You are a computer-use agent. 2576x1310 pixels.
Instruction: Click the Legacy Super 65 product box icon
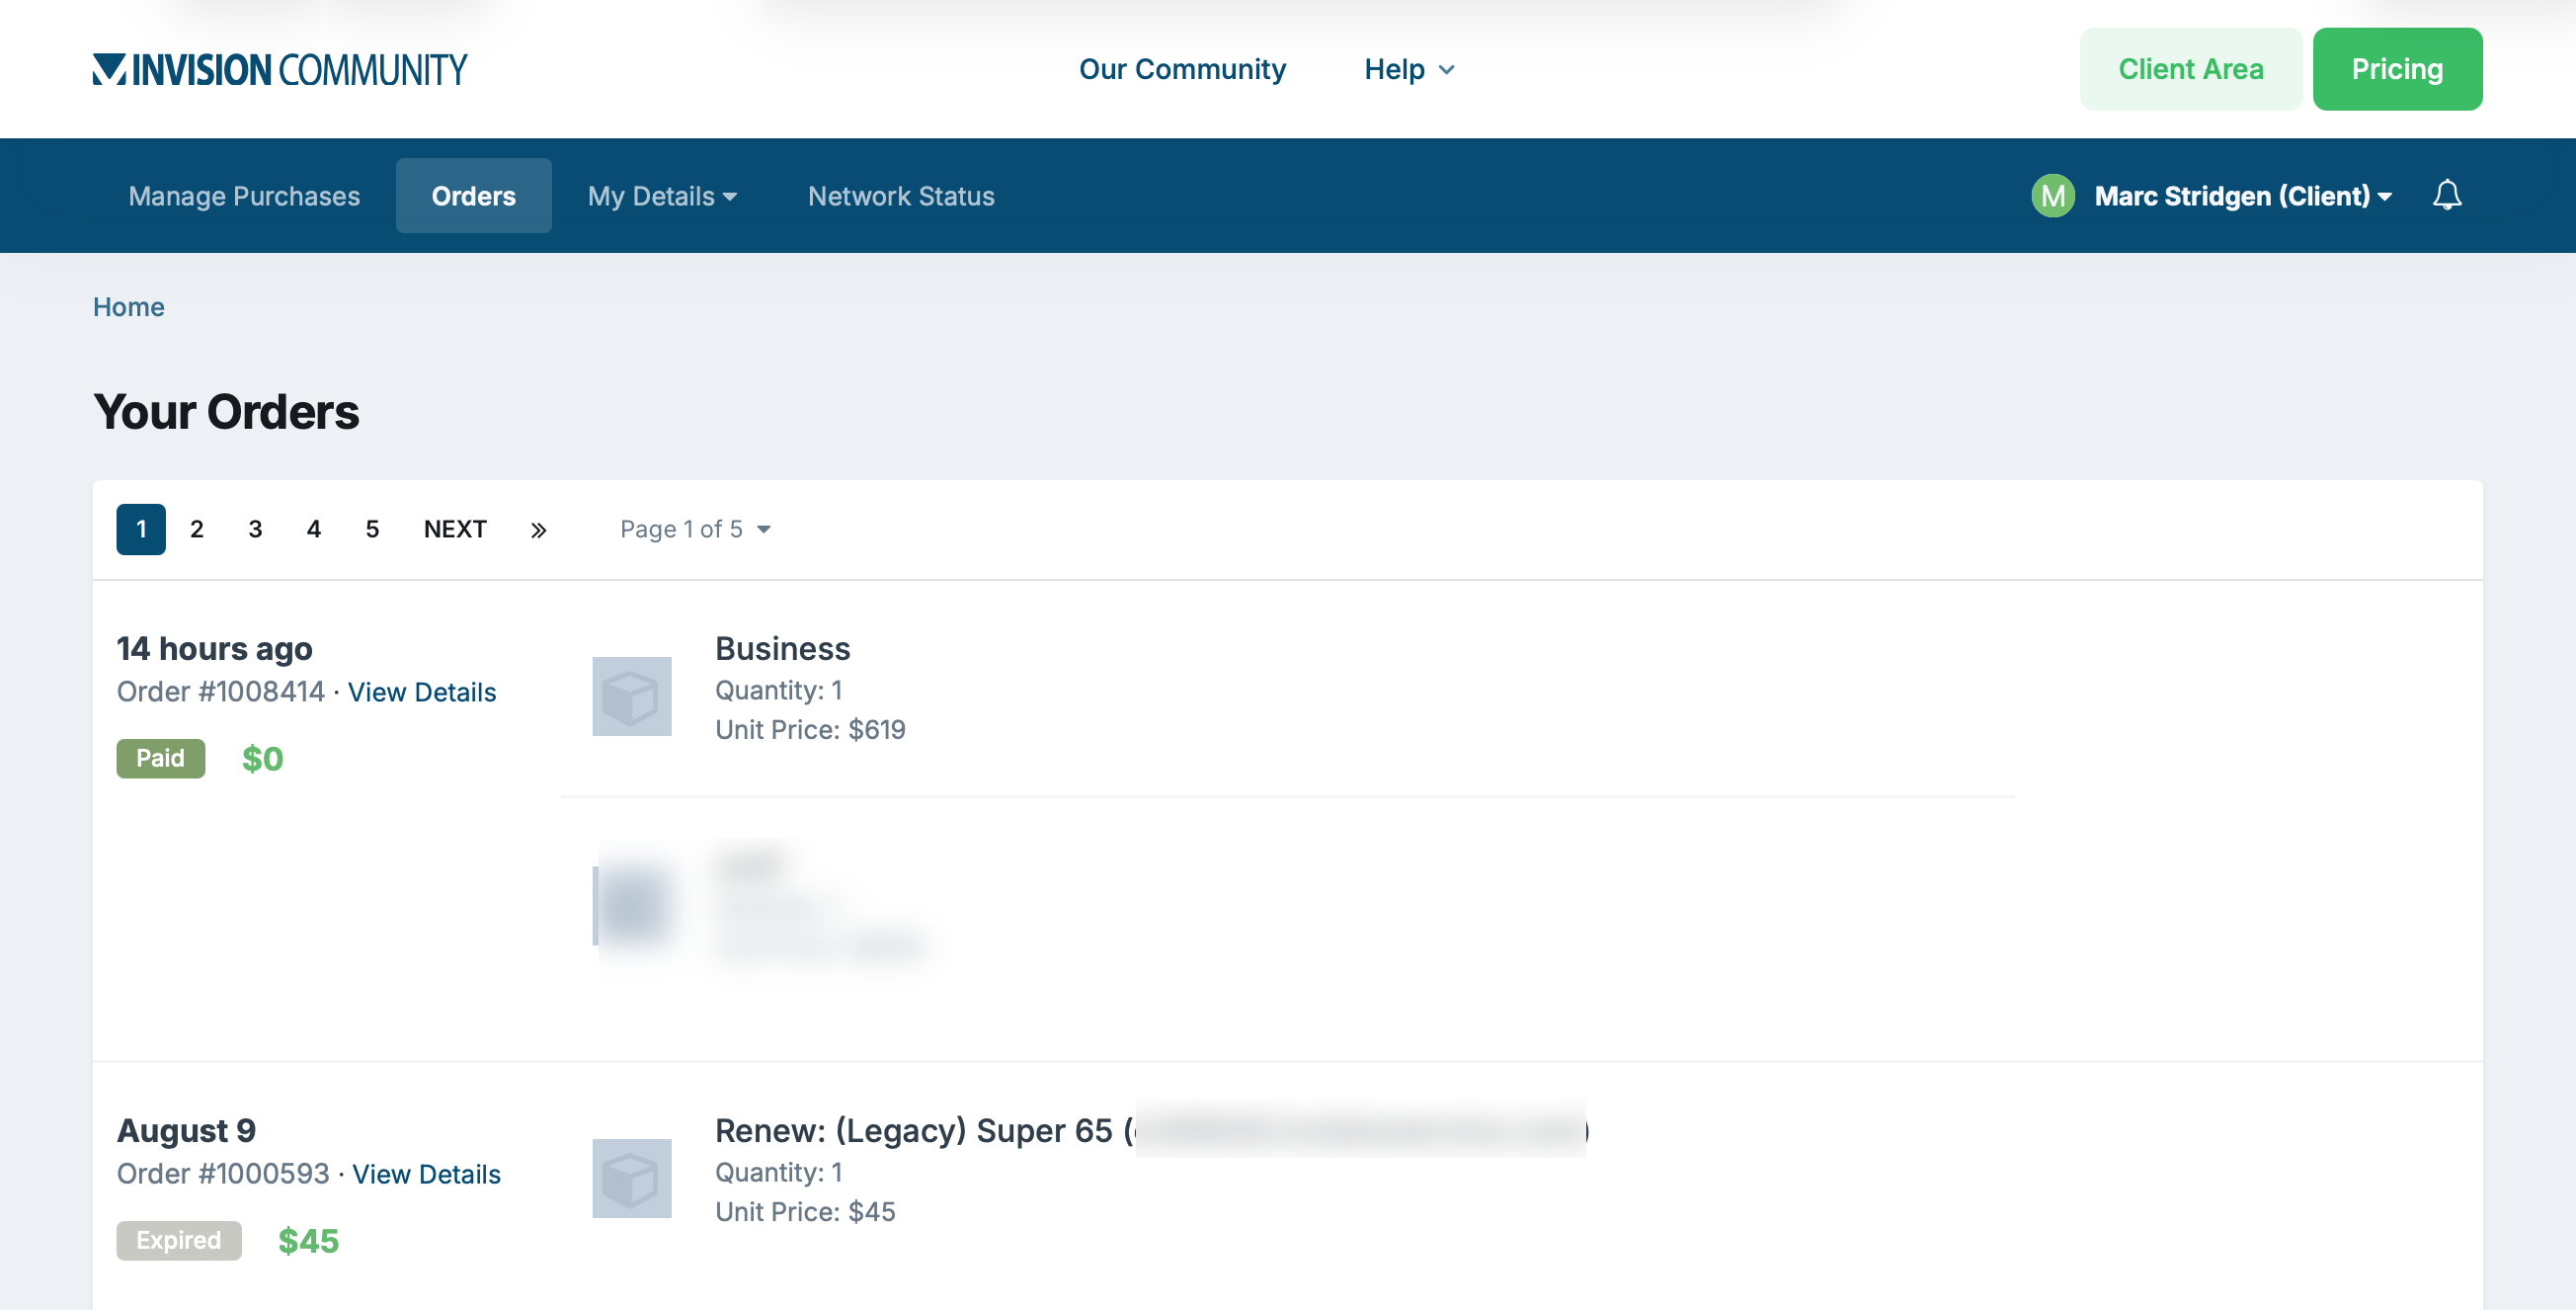click(631, 1178)
